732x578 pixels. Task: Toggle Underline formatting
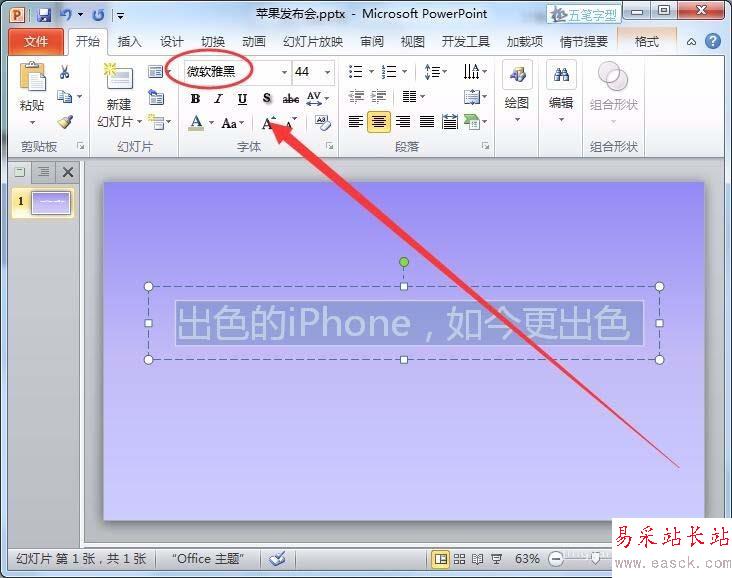coord(242,99)
